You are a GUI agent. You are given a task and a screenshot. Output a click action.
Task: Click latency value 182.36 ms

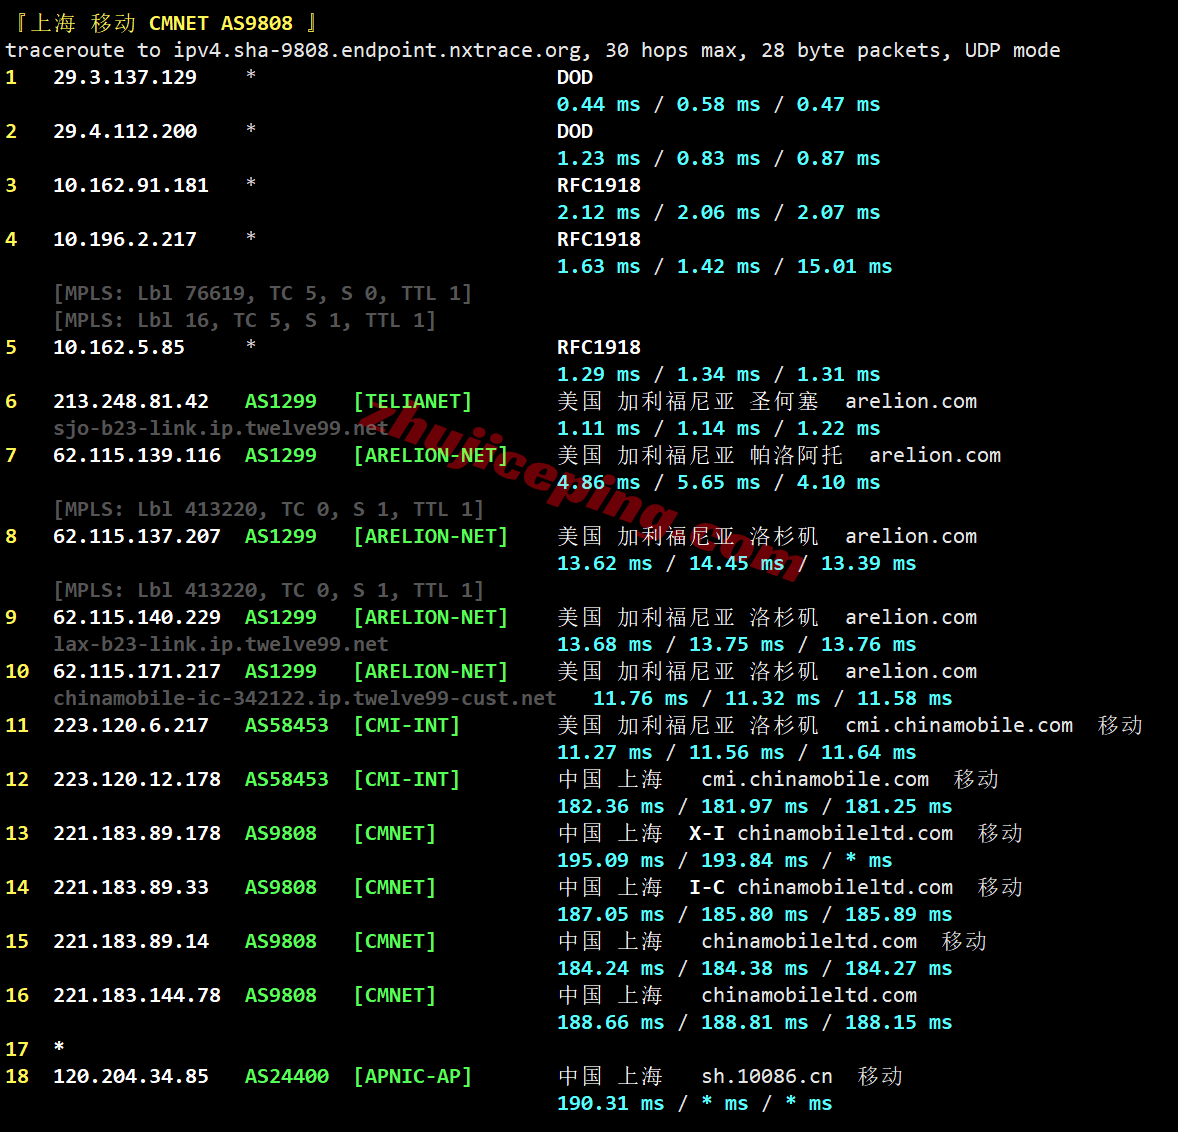pos(611,807)
